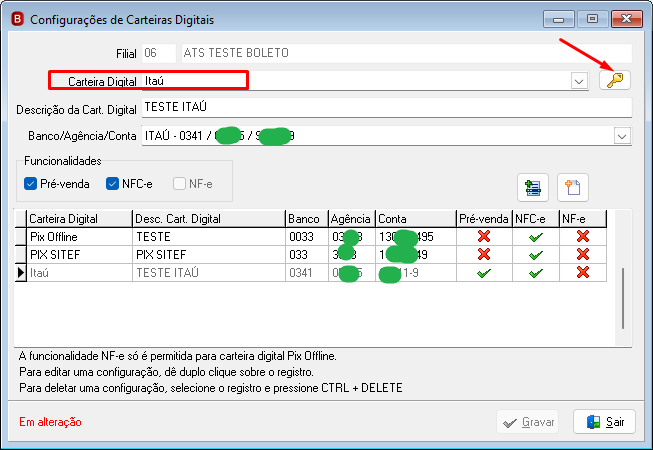
Task: Click the disabled NF-e checkbox
Action: pos(179,184)
